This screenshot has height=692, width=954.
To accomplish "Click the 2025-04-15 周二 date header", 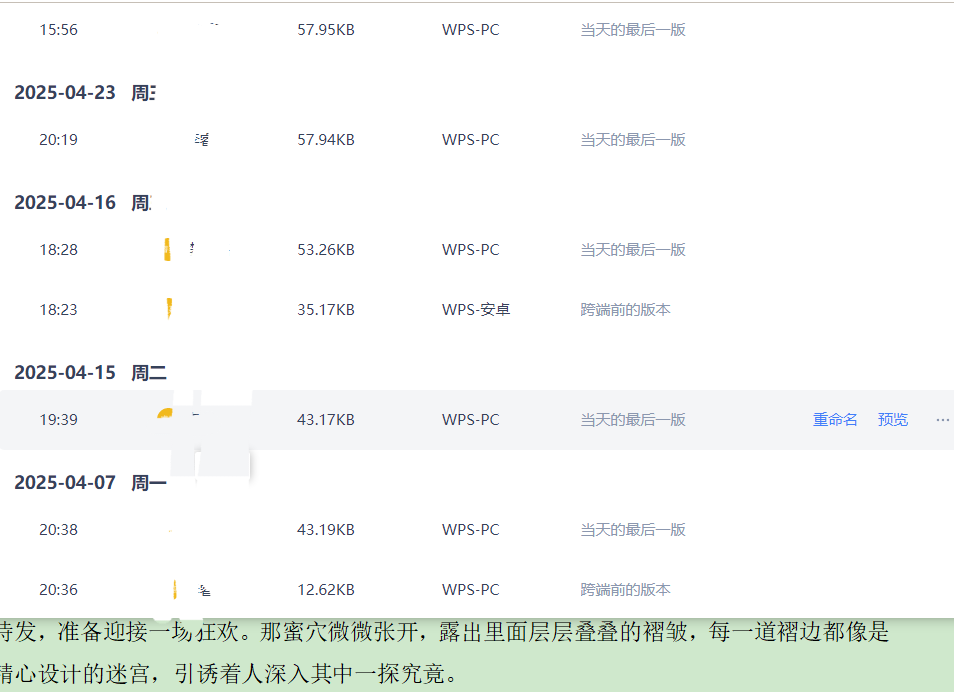I will pos(90,373).
